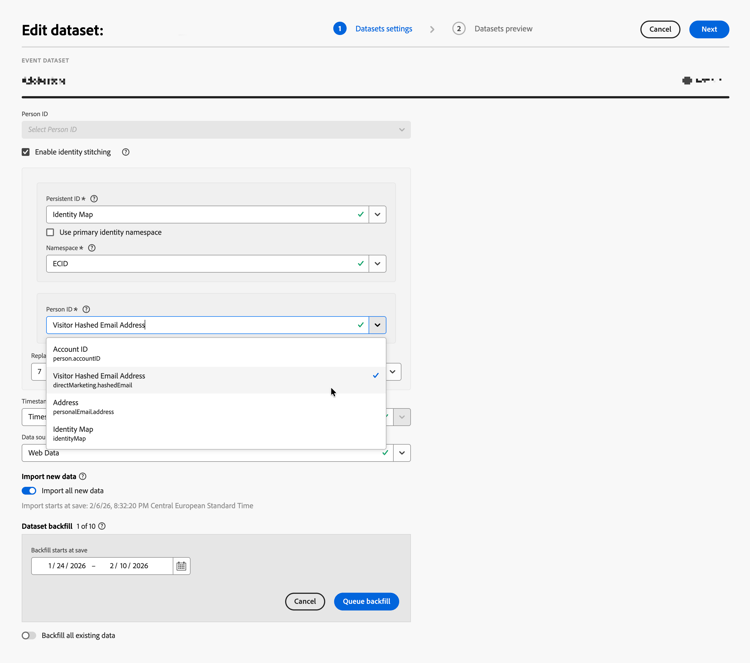The width and height of the screenshot is (750, 663).
Task: Uncheck Enable identity stitching checkbox
Action: [x=26, y=152]
